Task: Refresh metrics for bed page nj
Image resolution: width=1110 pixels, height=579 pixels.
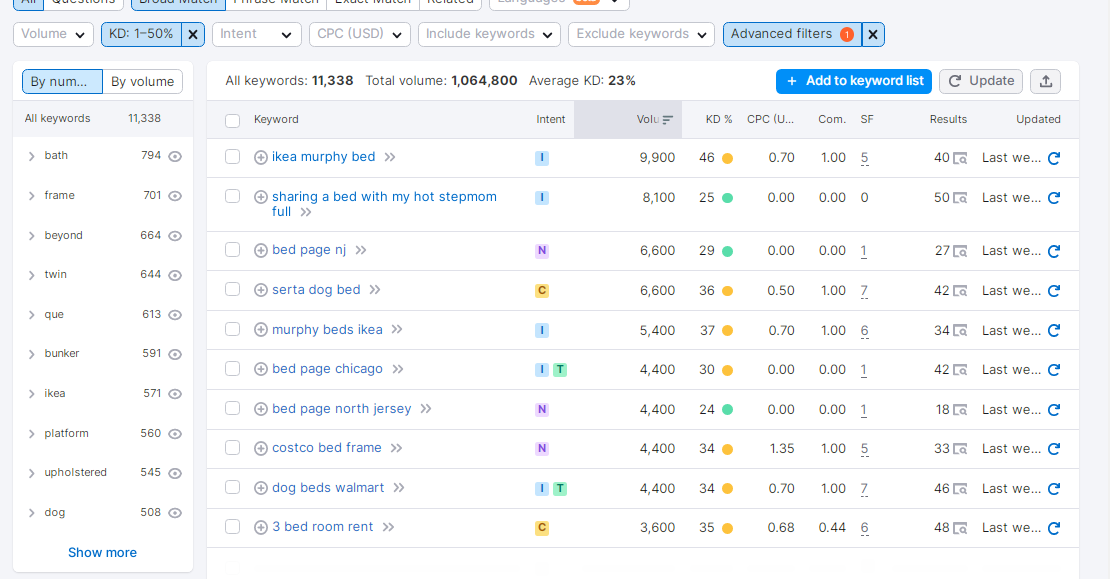Action: [1053, 251]
